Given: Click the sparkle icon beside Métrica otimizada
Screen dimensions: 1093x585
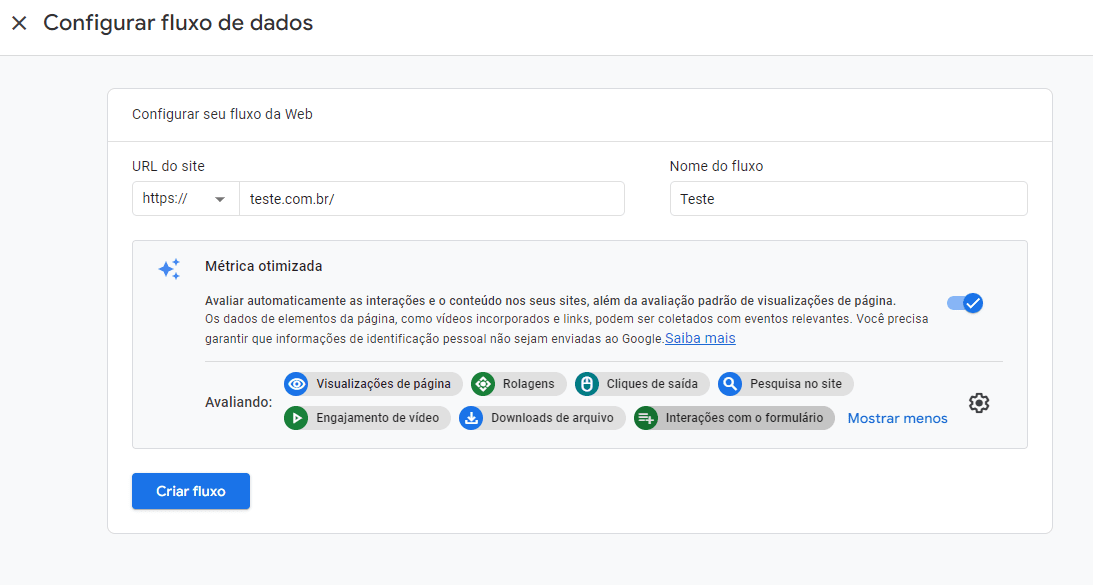Looking at the screenshot, I should (169, 267).
